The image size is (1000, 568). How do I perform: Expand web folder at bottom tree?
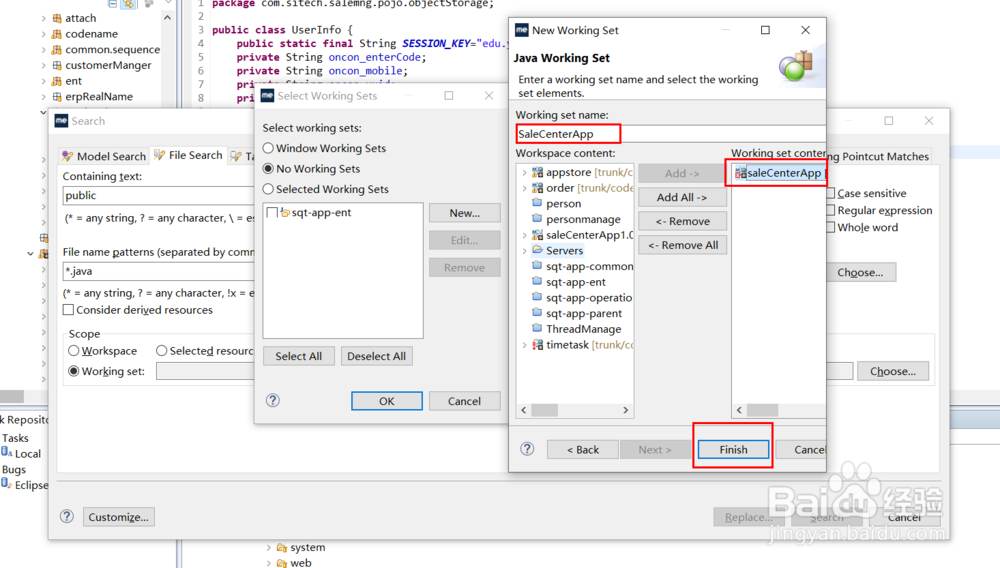[268, 563]
